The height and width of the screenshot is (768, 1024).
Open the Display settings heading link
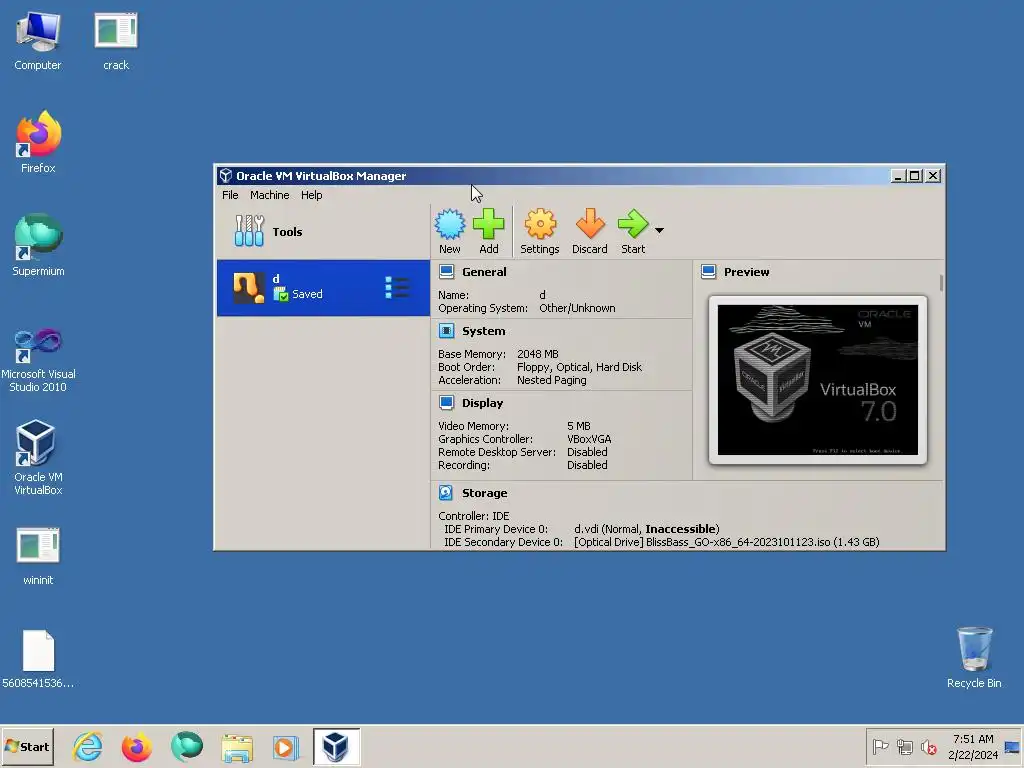pyautogui.click(x=482, y=403)
